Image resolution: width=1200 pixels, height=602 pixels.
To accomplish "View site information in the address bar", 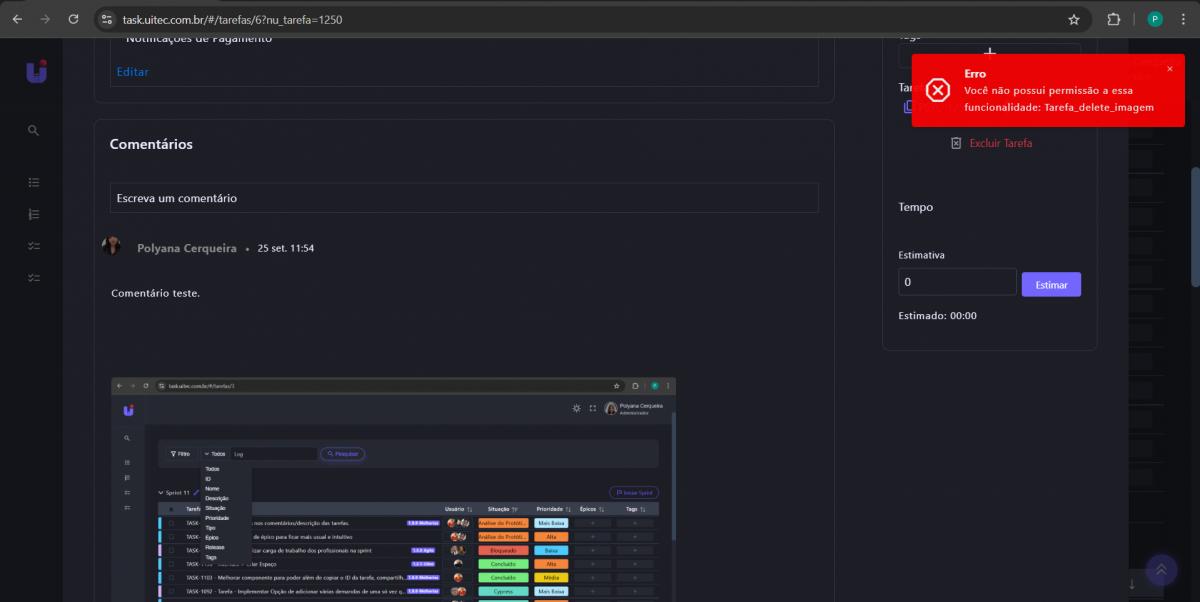I will pyautogui.click(x=107, y=19).
